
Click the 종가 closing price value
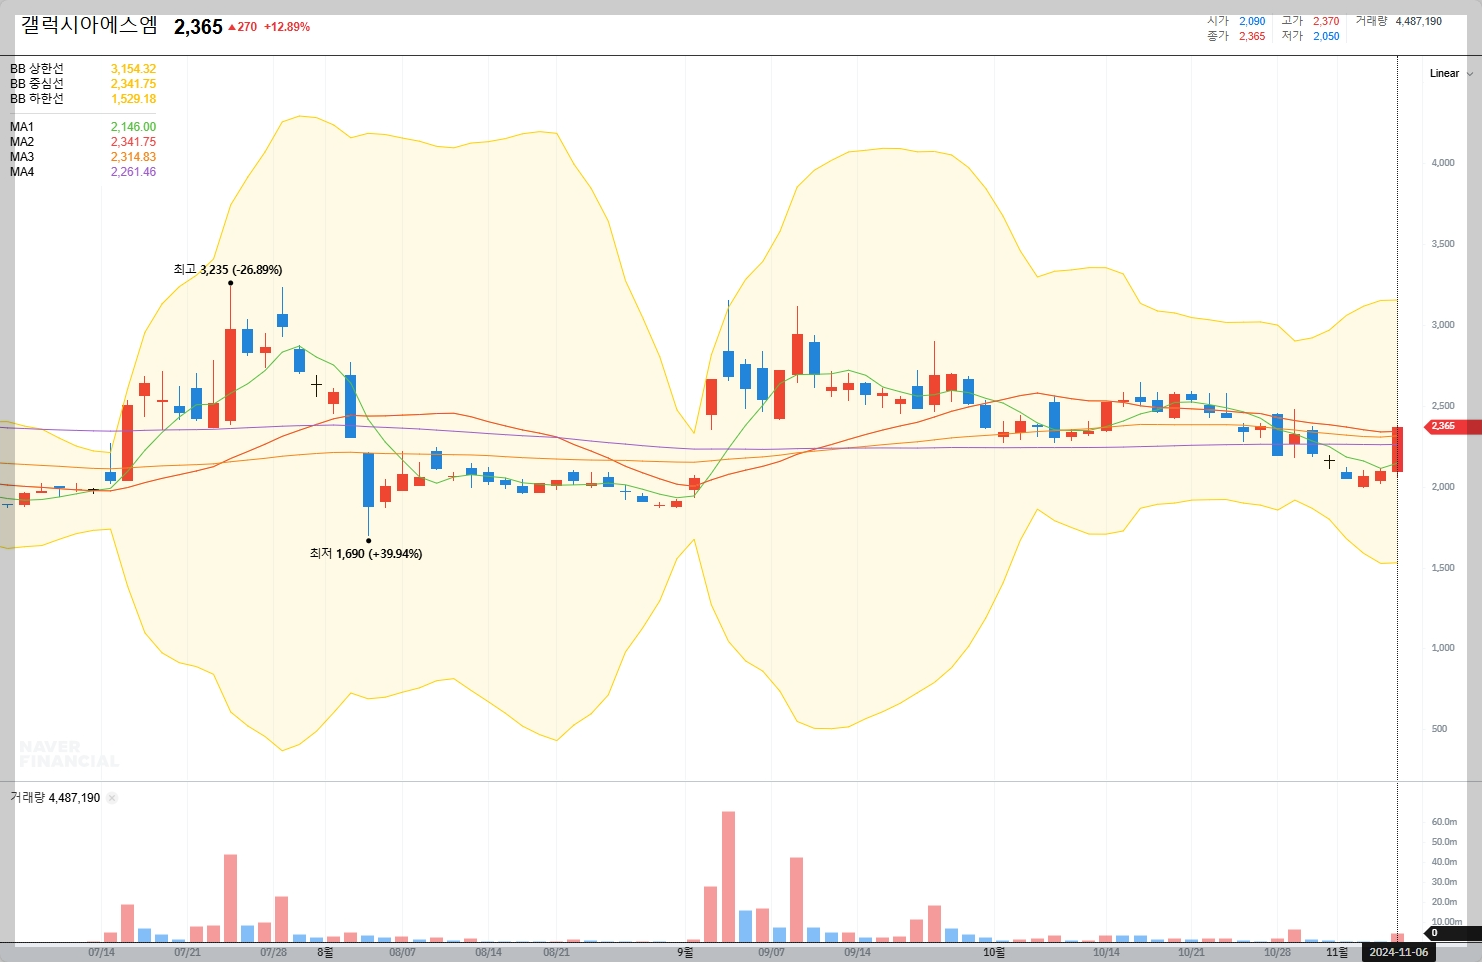[x=1252, y=36]
